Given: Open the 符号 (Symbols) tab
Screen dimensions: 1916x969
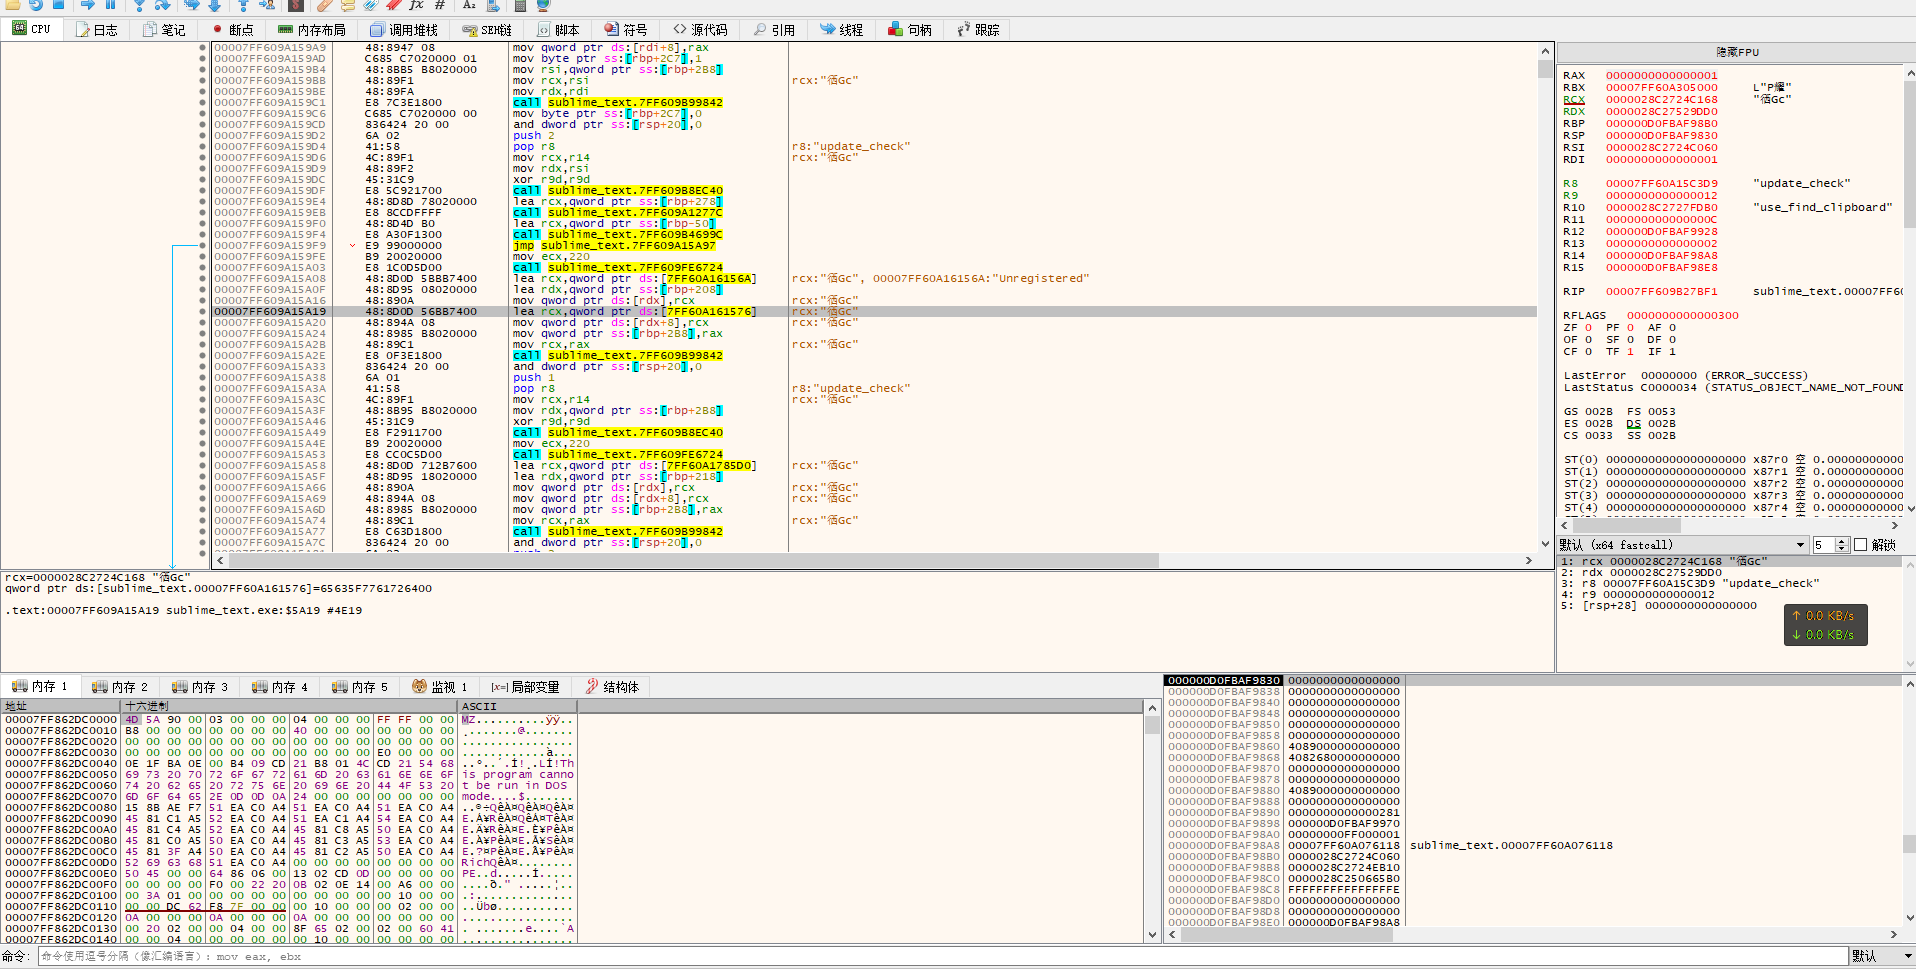Looking at the screenshot, I should tap(626, 30).
